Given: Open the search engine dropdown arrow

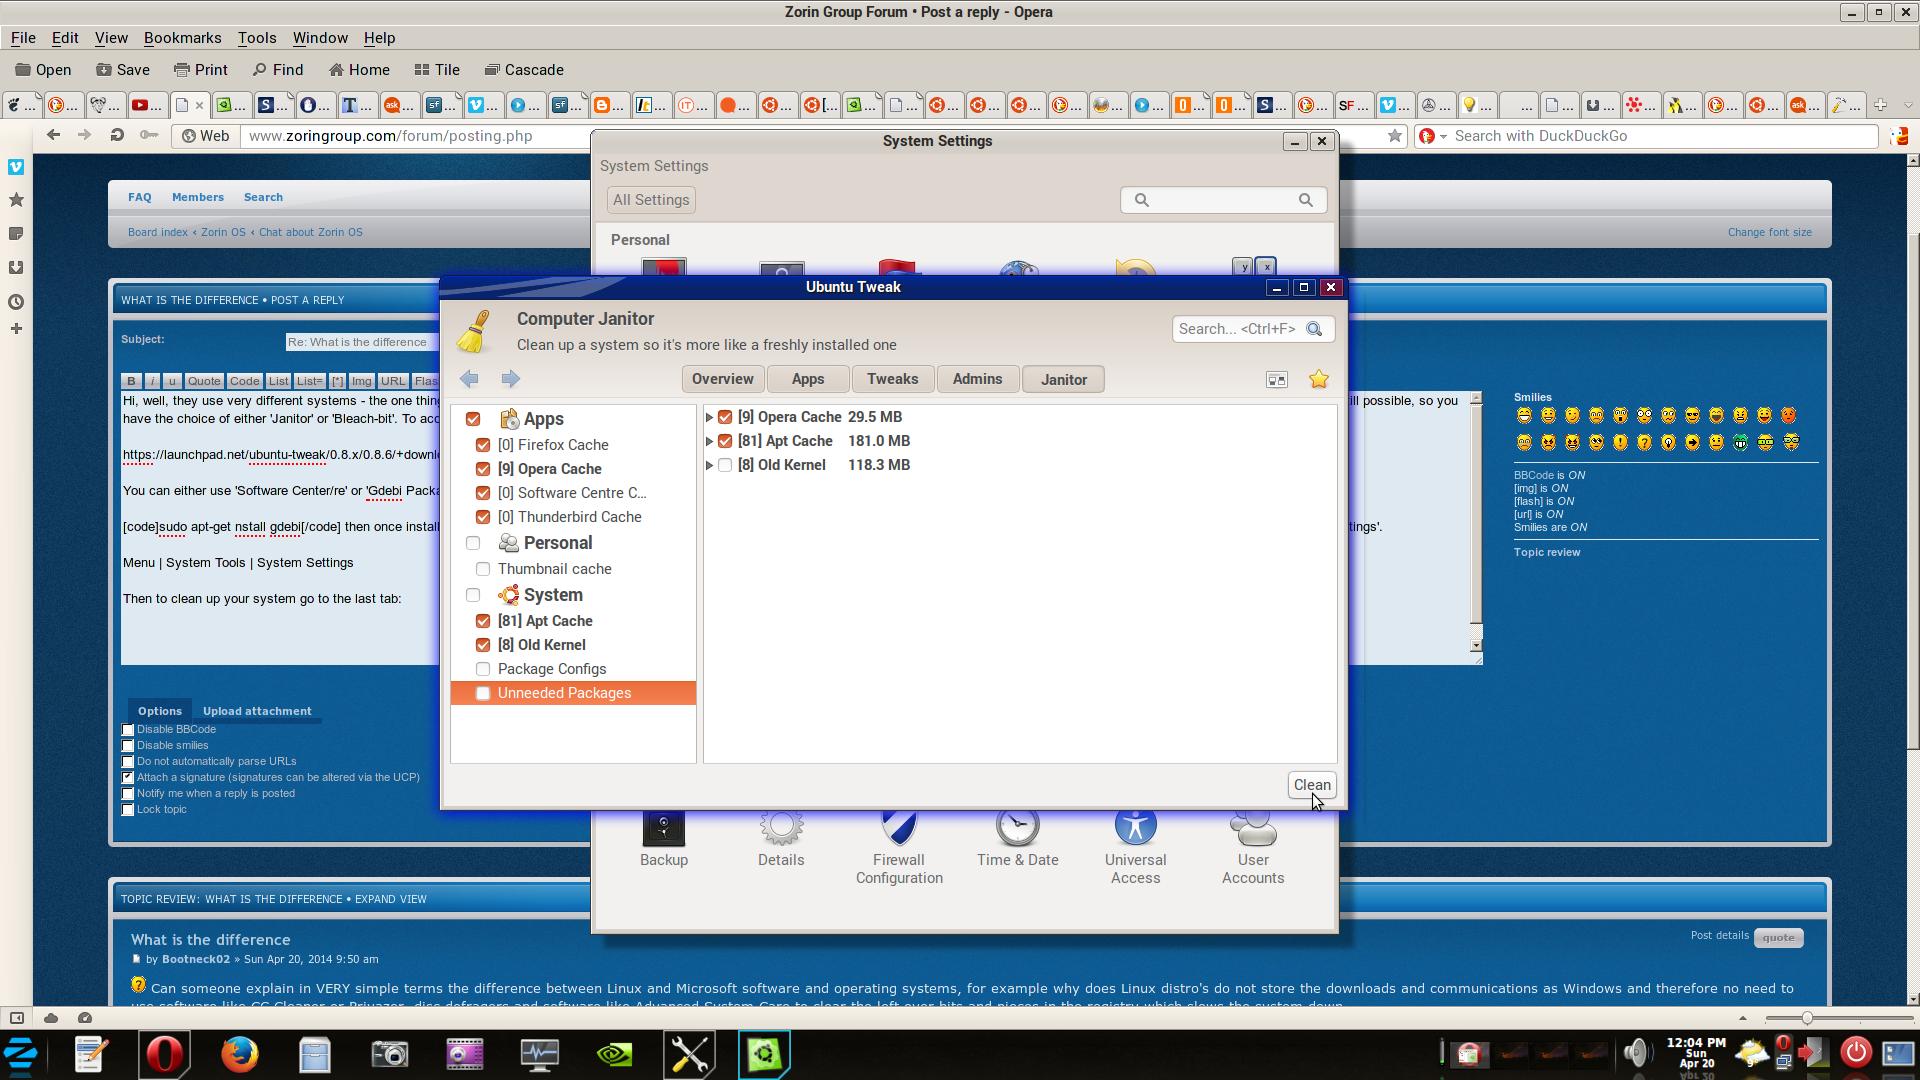Looking at the screenshot, I should pyautogui.click(x=1443, y=137).
